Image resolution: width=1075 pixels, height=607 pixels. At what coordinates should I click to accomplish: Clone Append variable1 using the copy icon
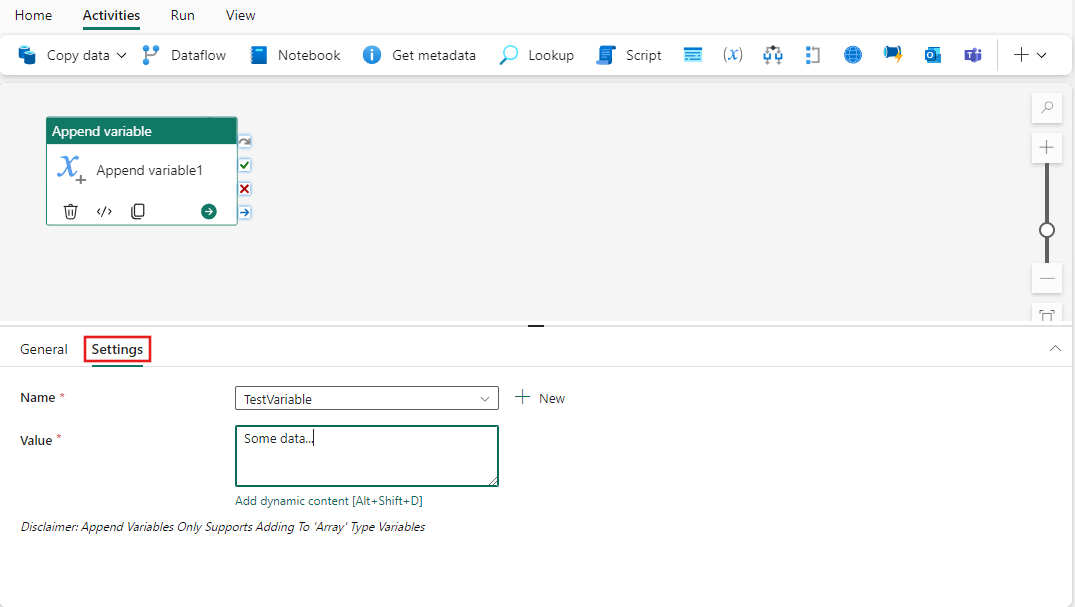click(x=137, y=211)
